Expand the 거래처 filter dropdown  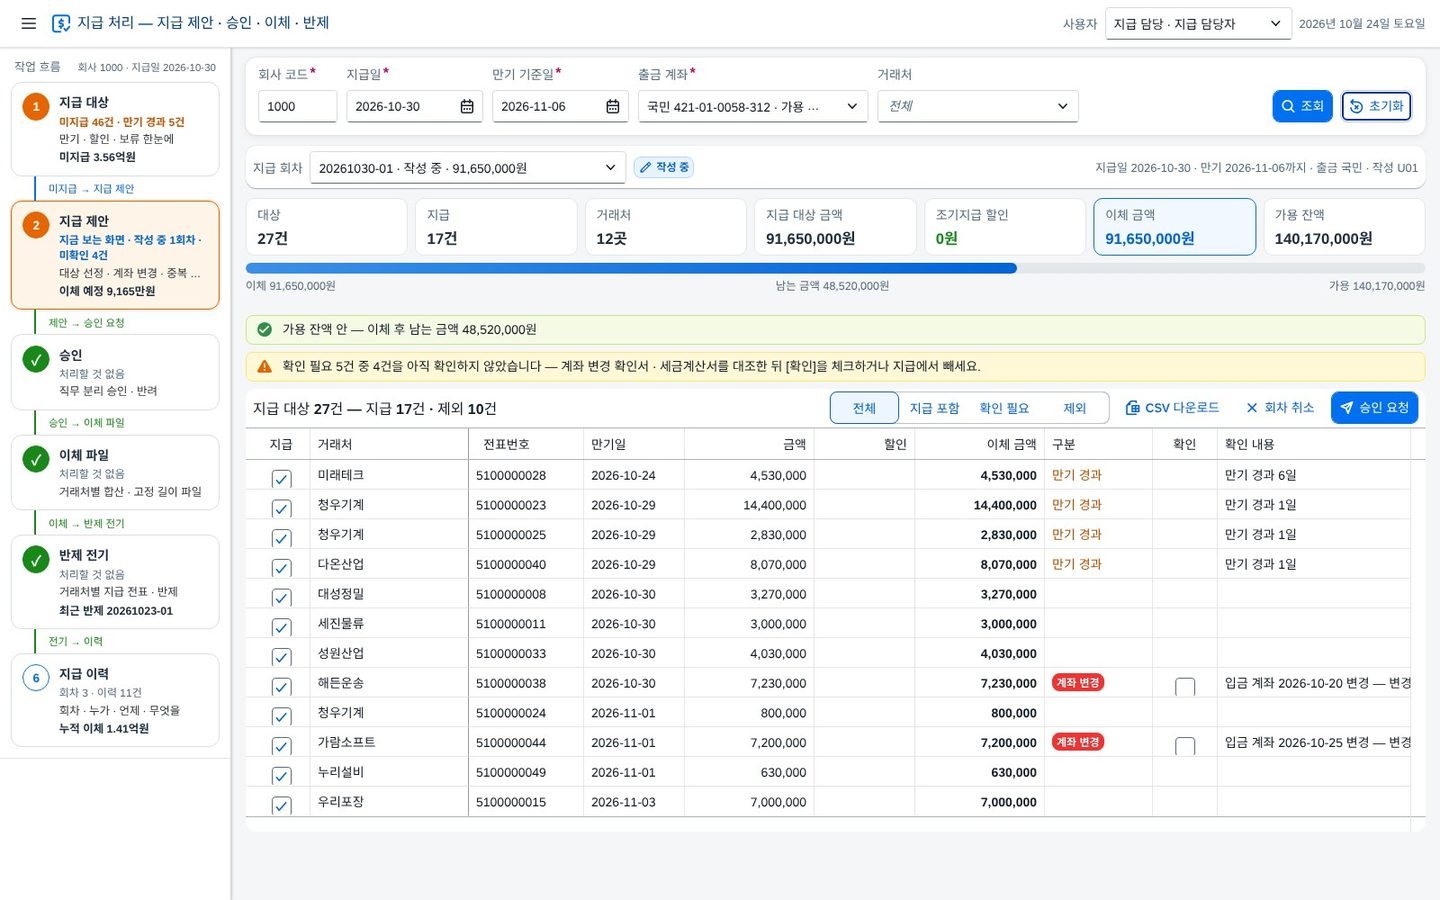tap(978, 106)
